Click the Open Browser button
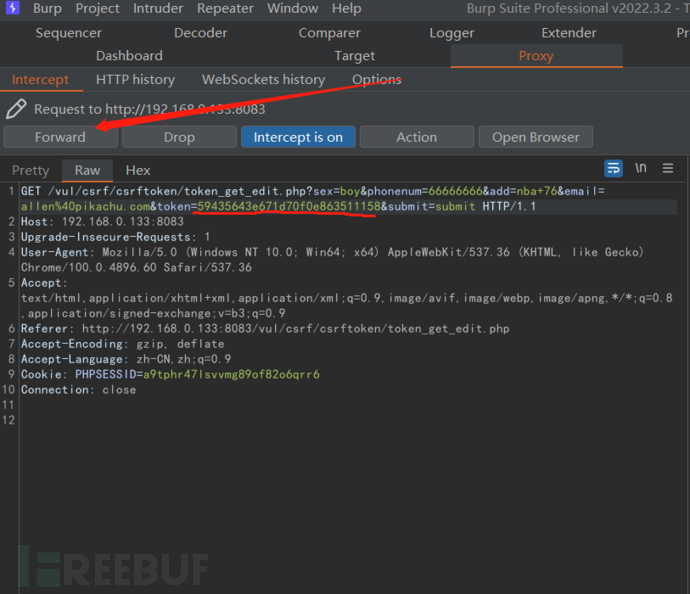This screenshot has width=690, height=594. click(x=536, y=137)
